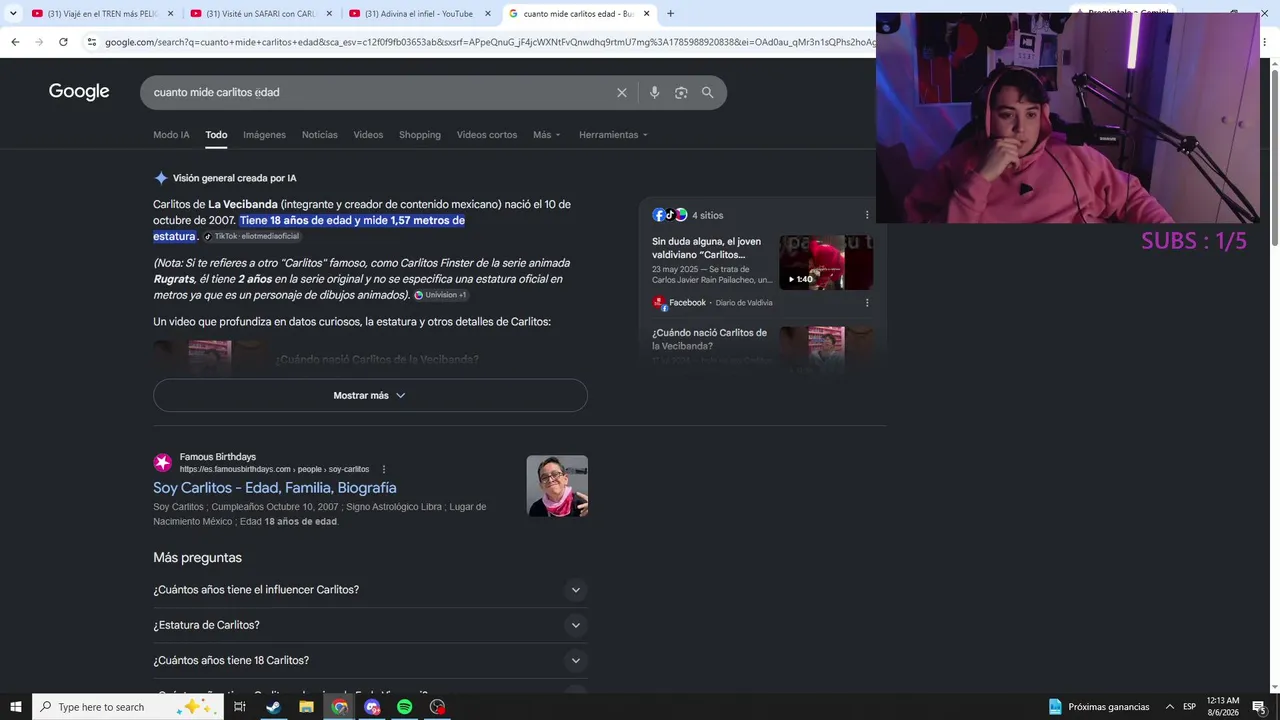This screenshot has height=720, width=1280.
Task: Close the 'Viajé en el TREN' tab
Action: click(x=170, y=14)
